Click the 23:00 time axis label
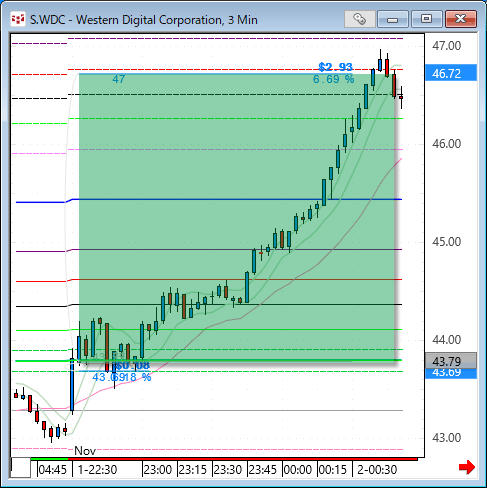Viewport: 487px width, 488px height. pos(158,470)
